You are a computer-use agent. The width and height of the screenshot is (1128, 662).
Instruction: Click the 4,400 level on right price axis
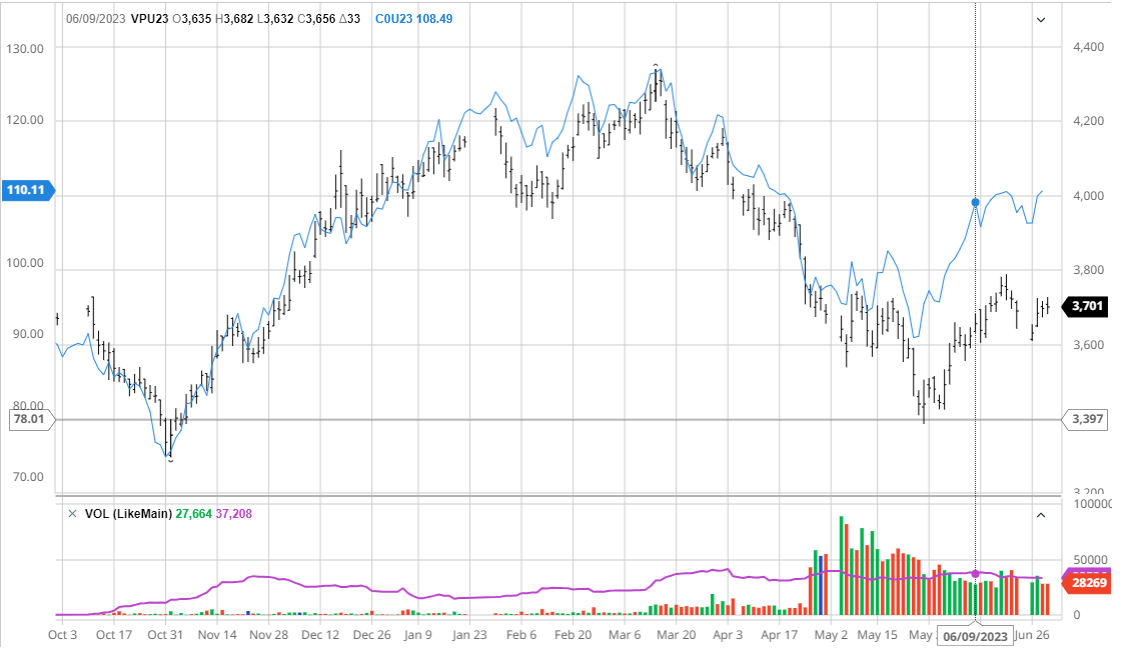1088,47
